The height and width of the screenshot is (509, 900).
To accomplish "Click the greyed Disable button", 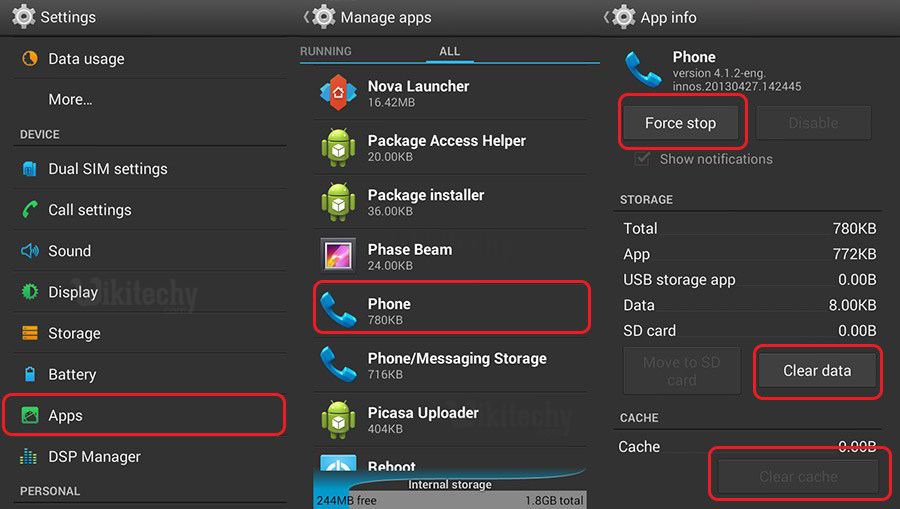I will [813, 123].
